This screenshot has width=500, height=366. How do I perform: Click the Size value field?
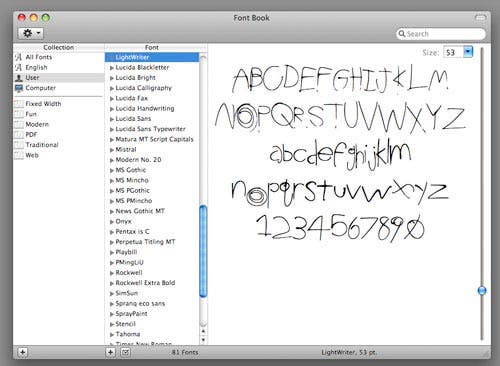[453, 52]
